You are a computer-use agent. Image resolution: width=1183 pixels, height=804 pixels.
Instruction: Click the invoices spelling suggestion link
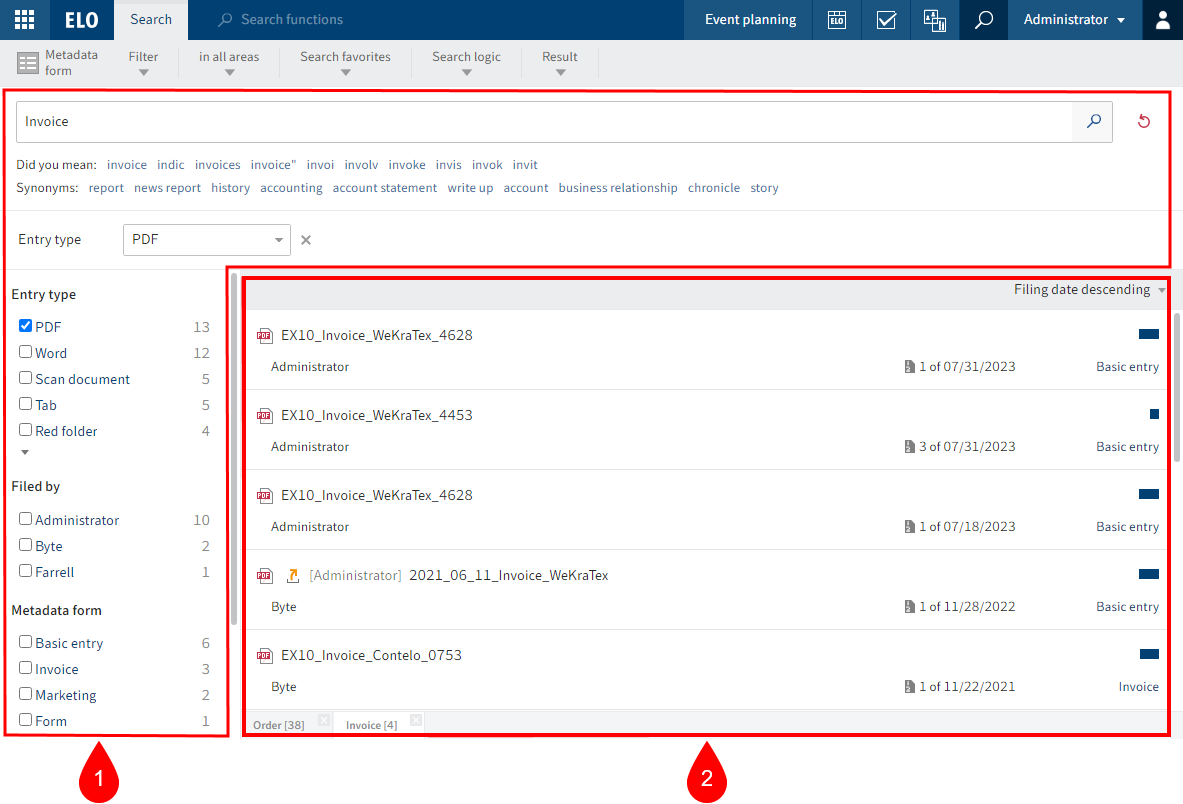pyautogui.click(x=217, y=164)
